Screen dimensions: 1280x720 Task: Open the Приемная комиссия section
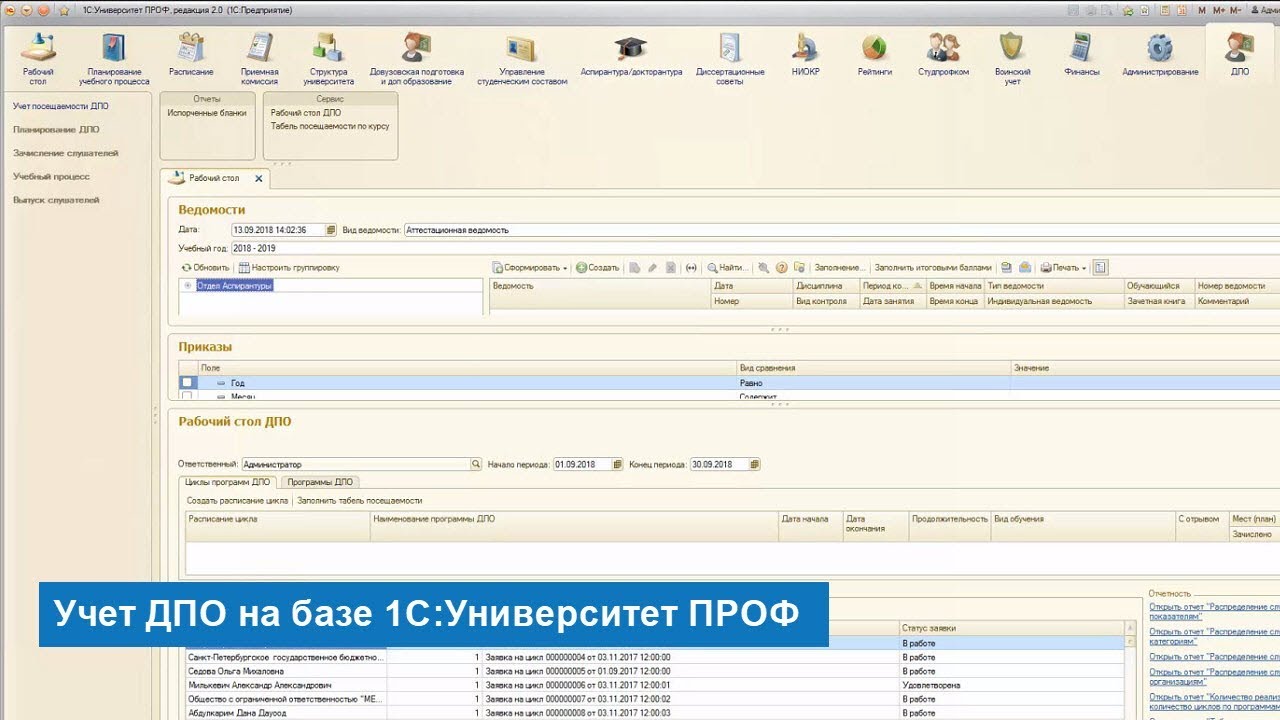click(259, 48)
